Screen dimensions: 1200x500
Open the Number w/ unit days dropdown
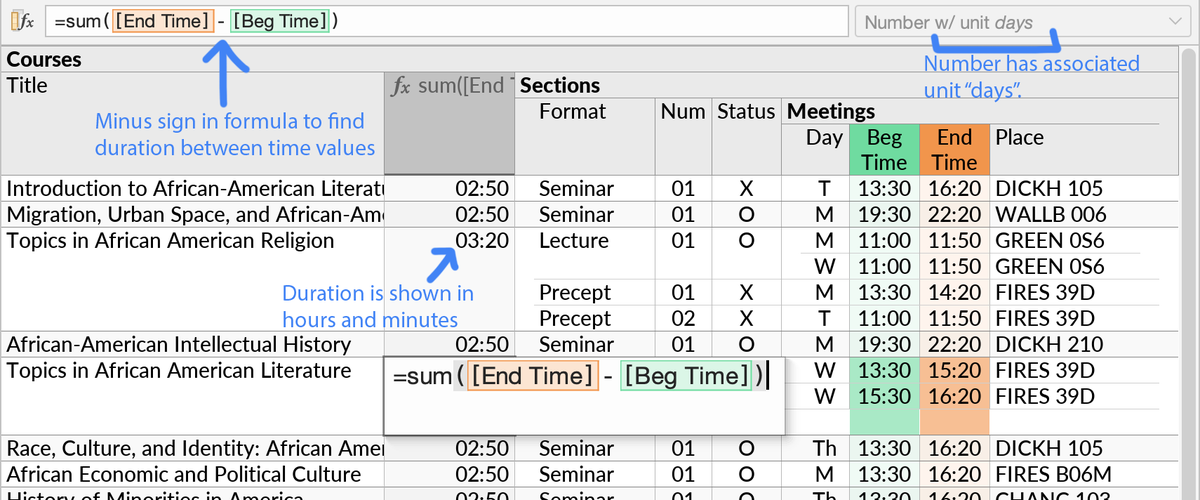pyautogui.click(x=1023, y=22)
